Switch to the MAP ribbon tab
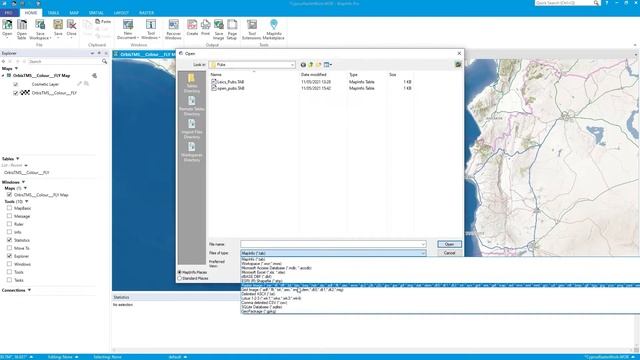The height and width of the screenshot is (360, 640). click(x=74, y=13)
